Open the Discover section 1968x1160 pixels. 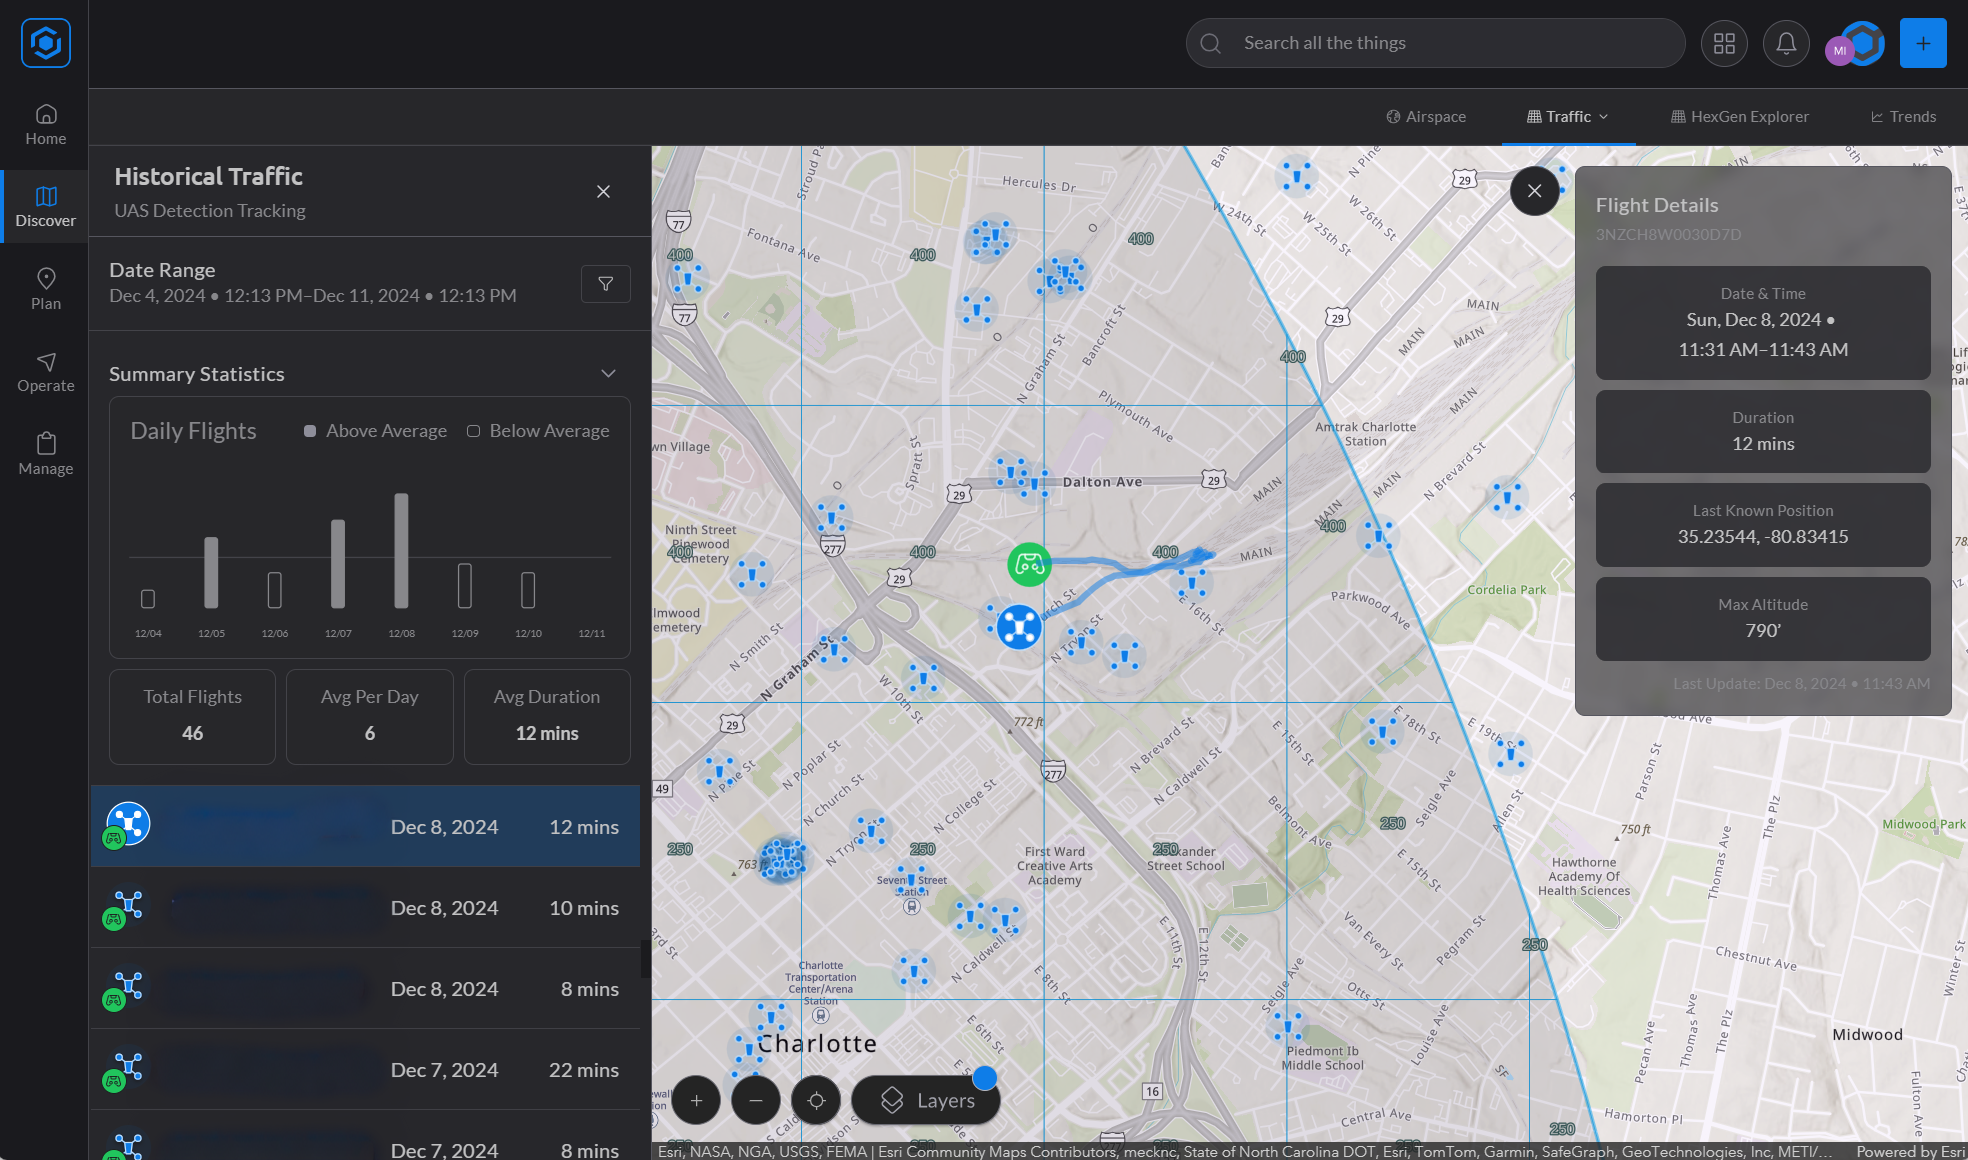click(46, 207)
